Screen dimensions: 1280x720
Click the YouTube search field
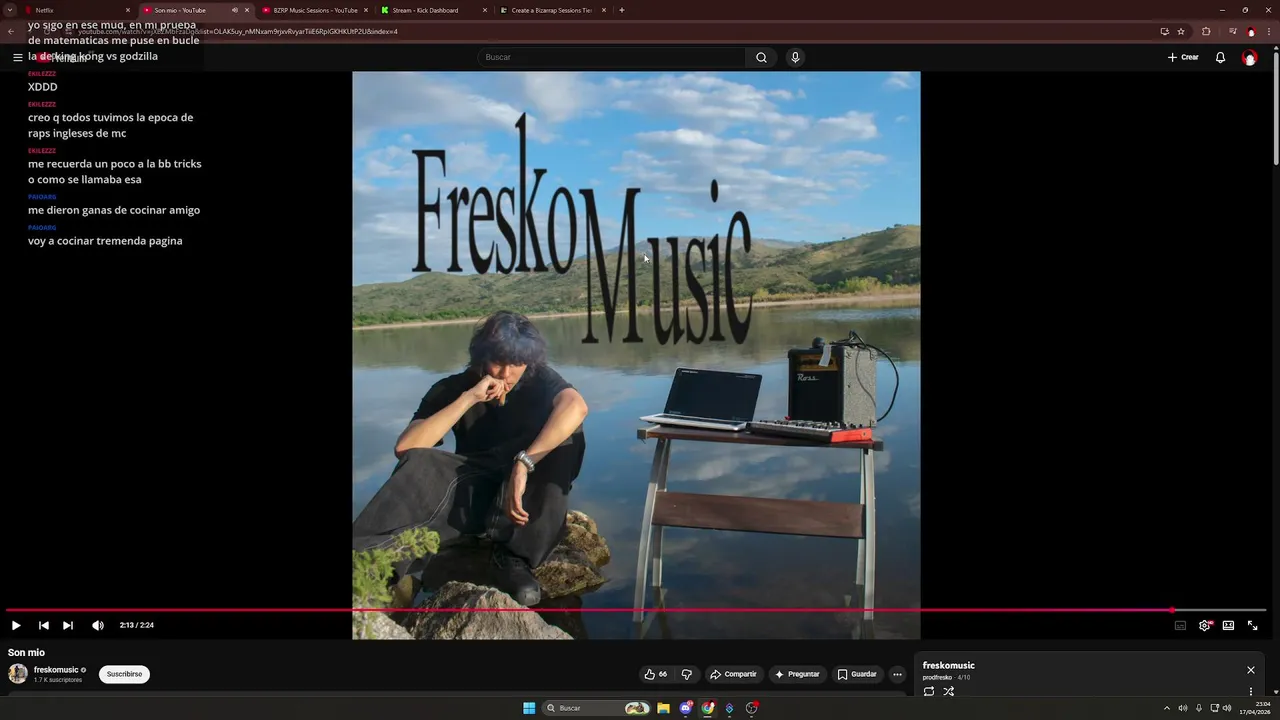click(x=610, y=57)
